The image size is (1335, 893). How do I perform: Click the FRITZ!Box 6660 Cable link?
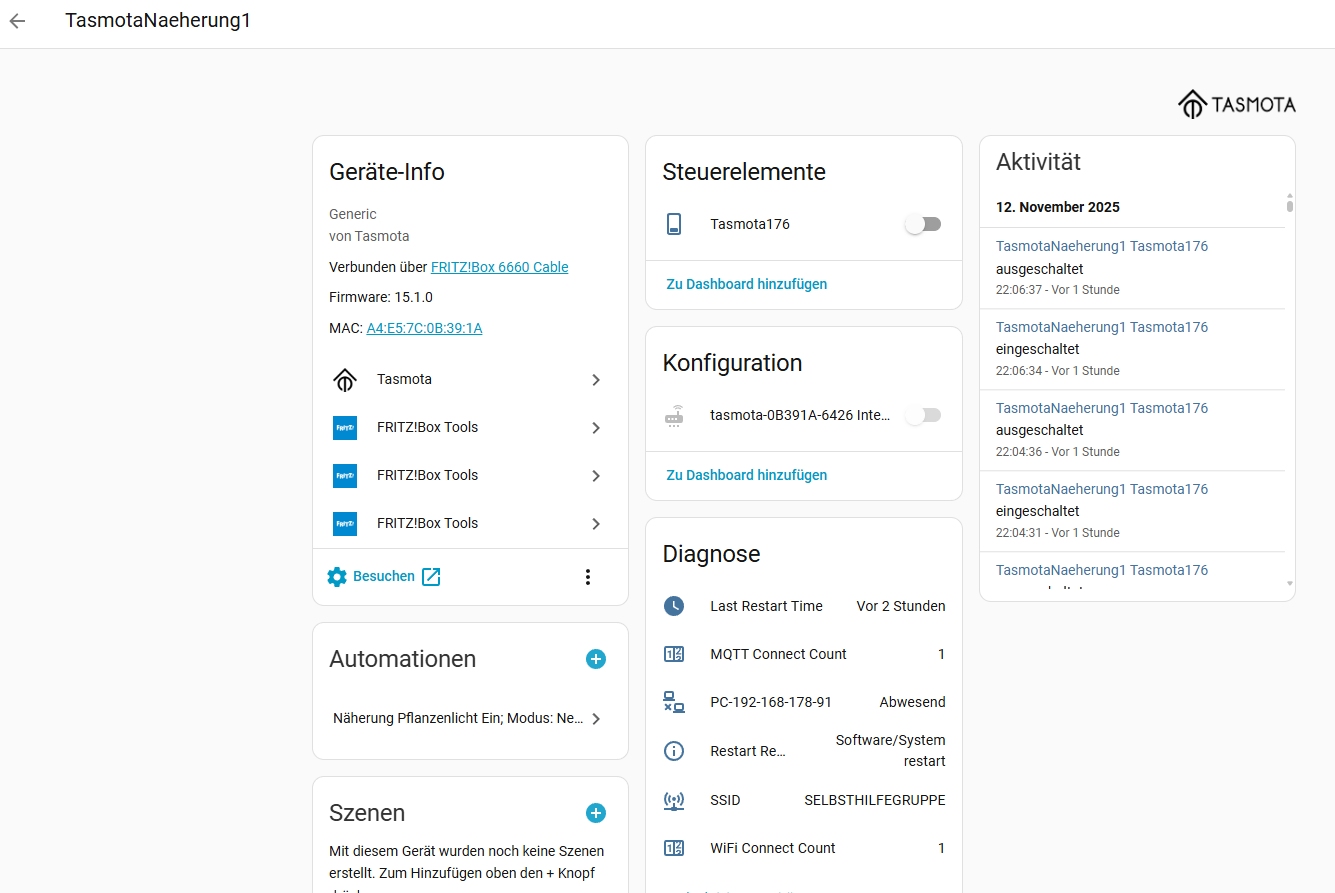point(499,267)
